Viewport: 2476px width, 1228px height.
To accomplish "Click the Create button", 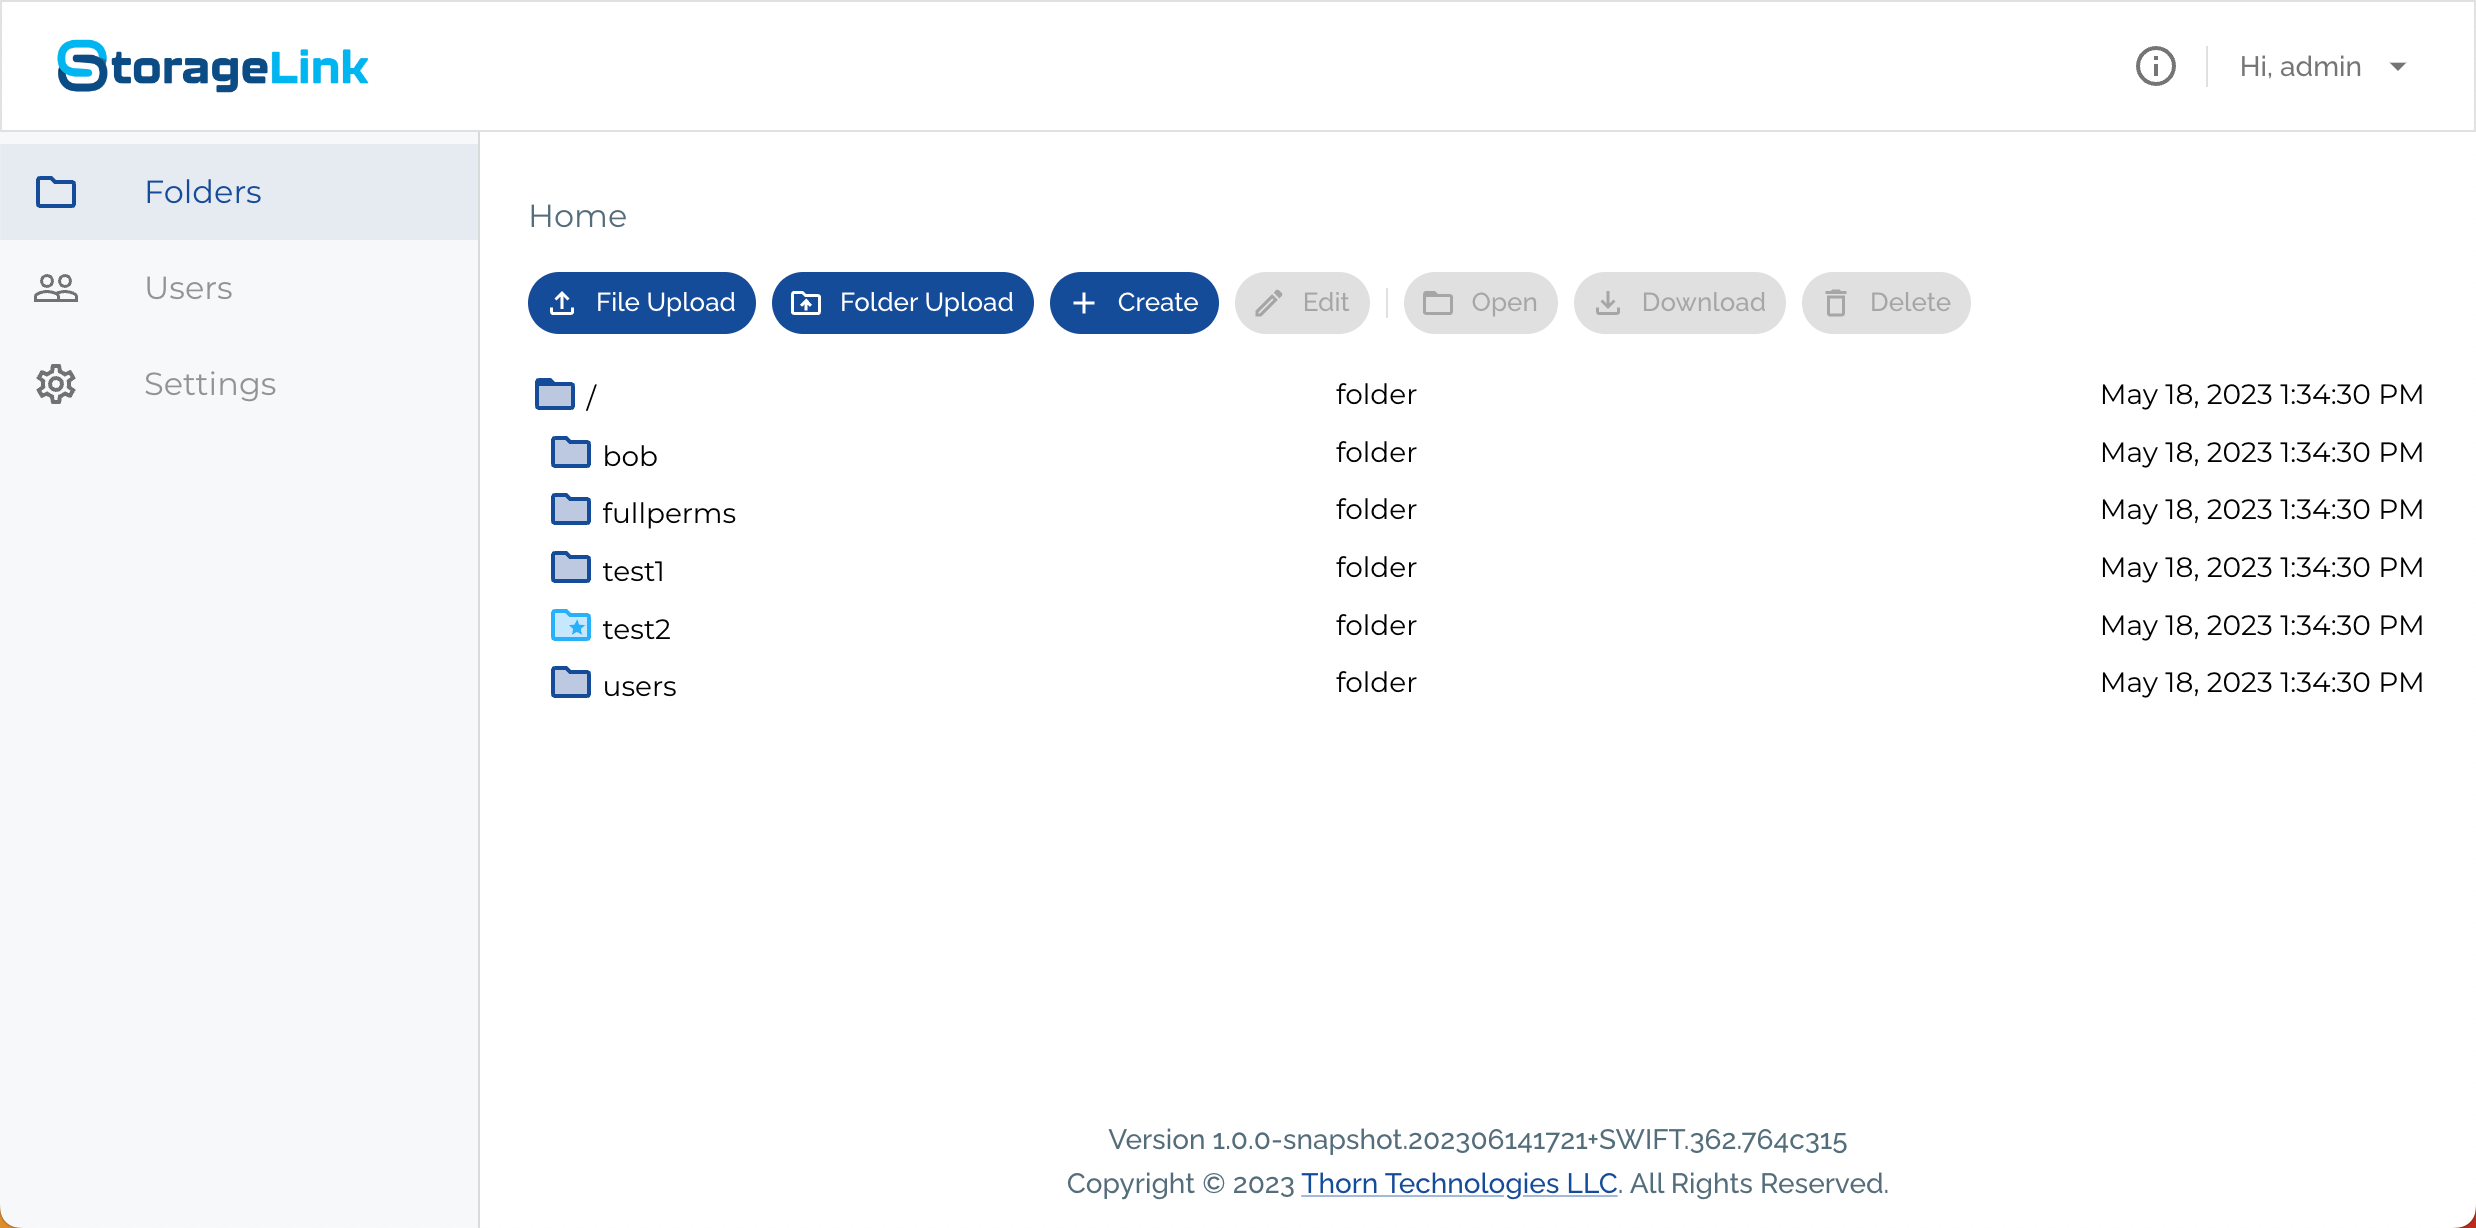I will [1134, 303].
